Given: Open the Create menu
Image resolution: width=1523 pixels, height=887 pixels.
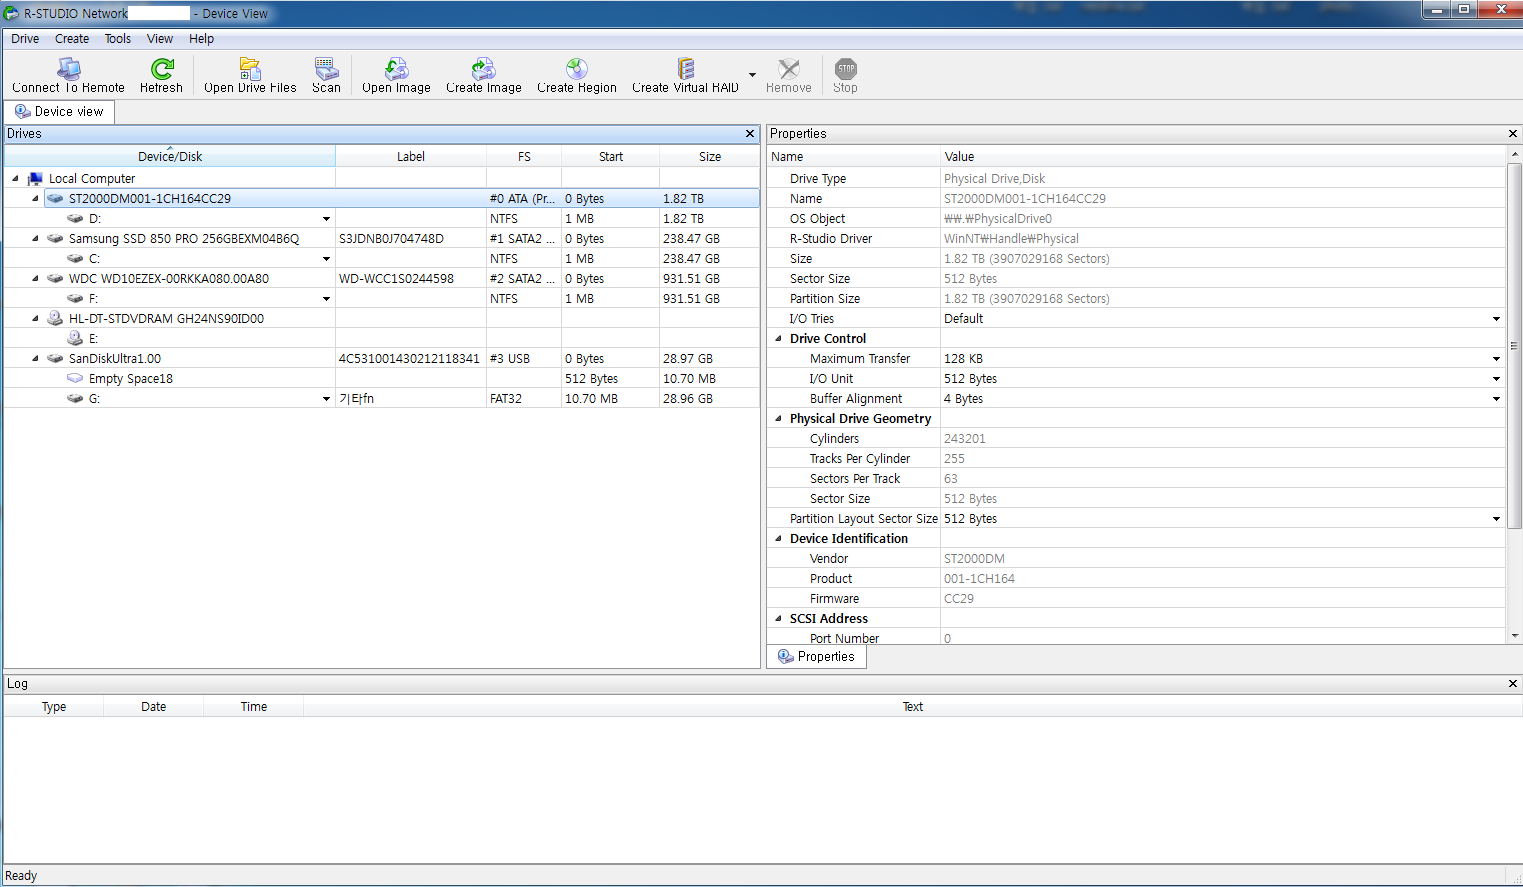Looking at the screenshot, I should 72,39.
